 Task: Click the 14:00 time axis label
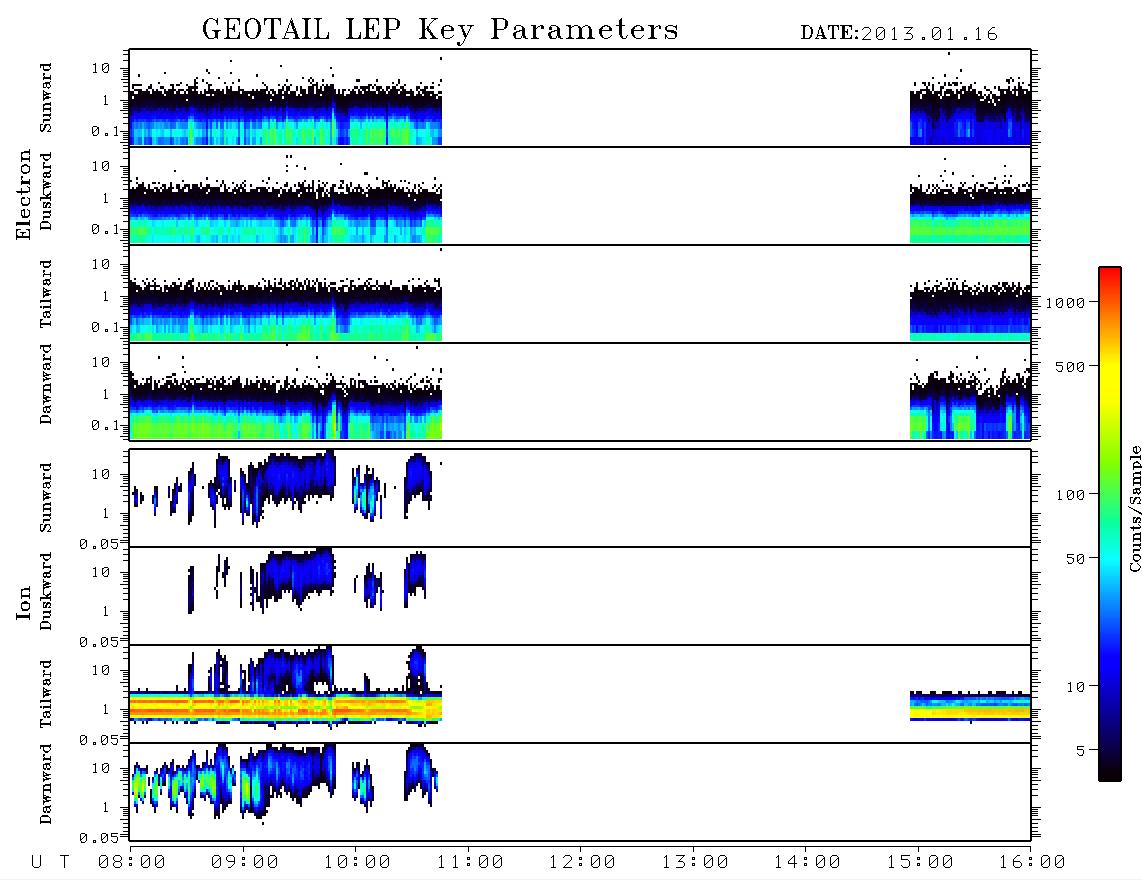click(x=807, y=863)
